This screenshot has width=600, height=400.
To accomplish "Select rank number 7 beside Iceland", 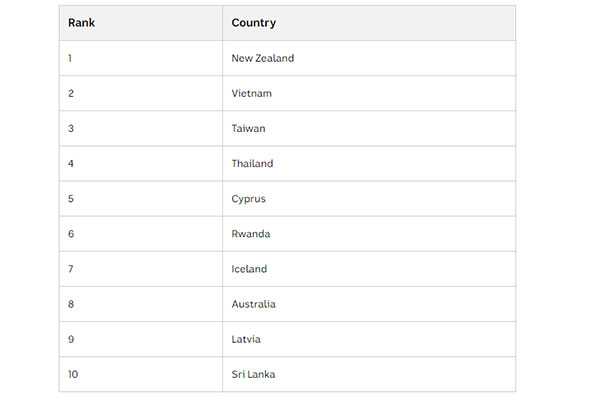I will (x=71, y=269).
